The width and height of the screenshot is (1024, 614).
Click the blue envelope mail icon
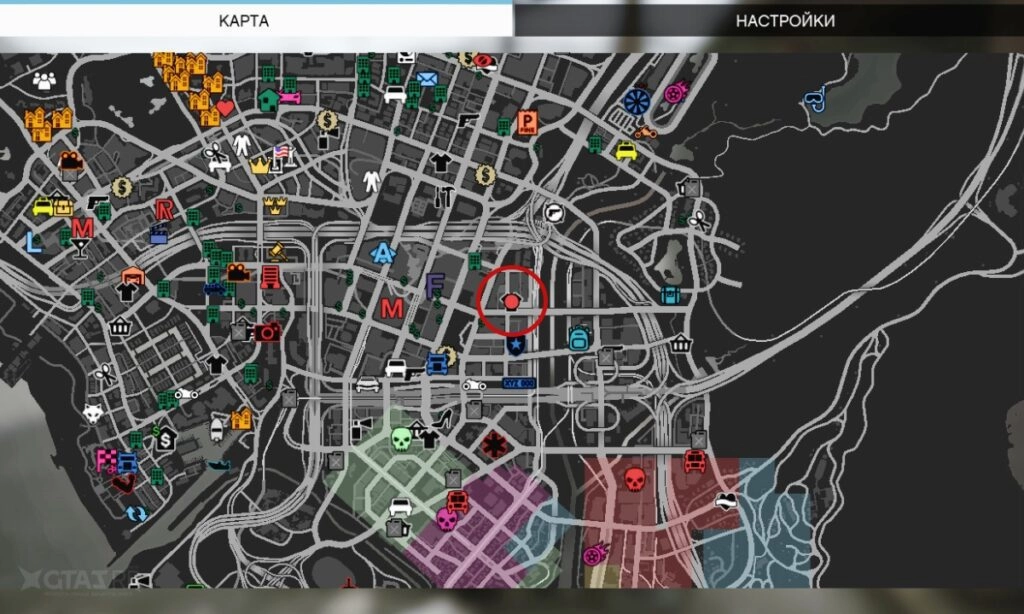coord(427,79)
